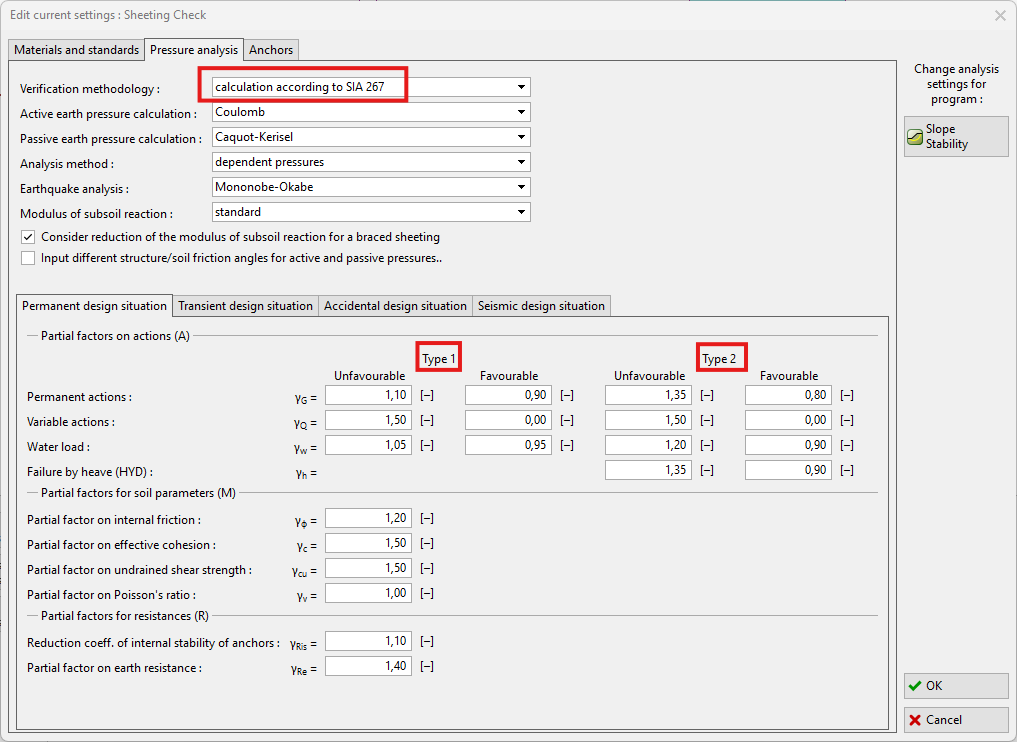Open the Passive earth pressure calculation dropdown
This screenshot has width=1017, height=742.
(x=521, y=137)
